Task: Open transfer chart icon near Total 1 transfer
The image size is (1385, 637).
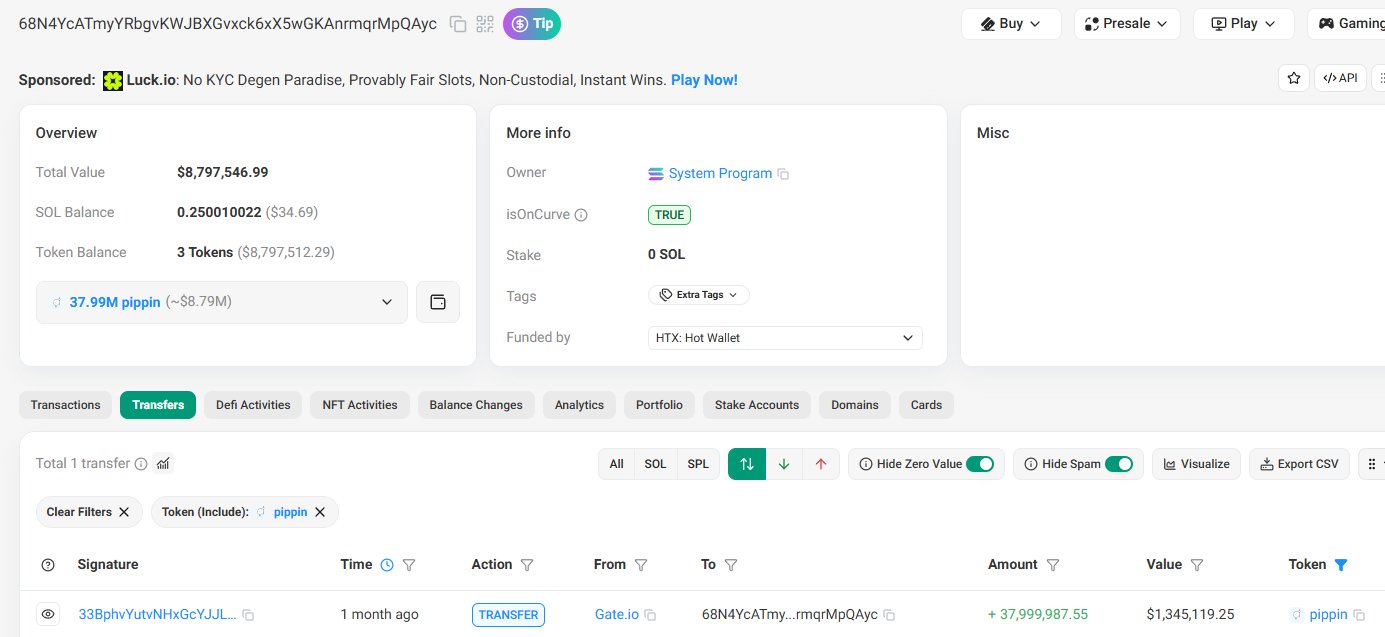Action: click(163, 464)
